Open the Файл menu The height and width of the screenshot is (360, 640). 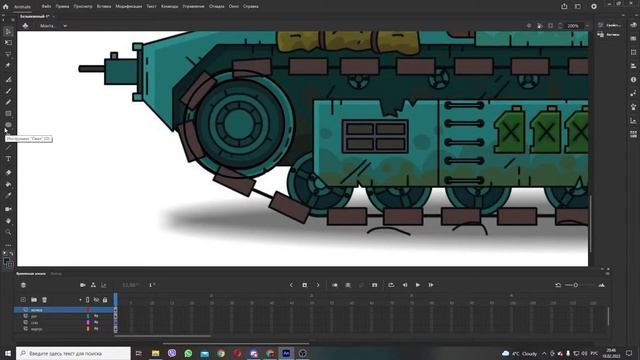(47, 7)
